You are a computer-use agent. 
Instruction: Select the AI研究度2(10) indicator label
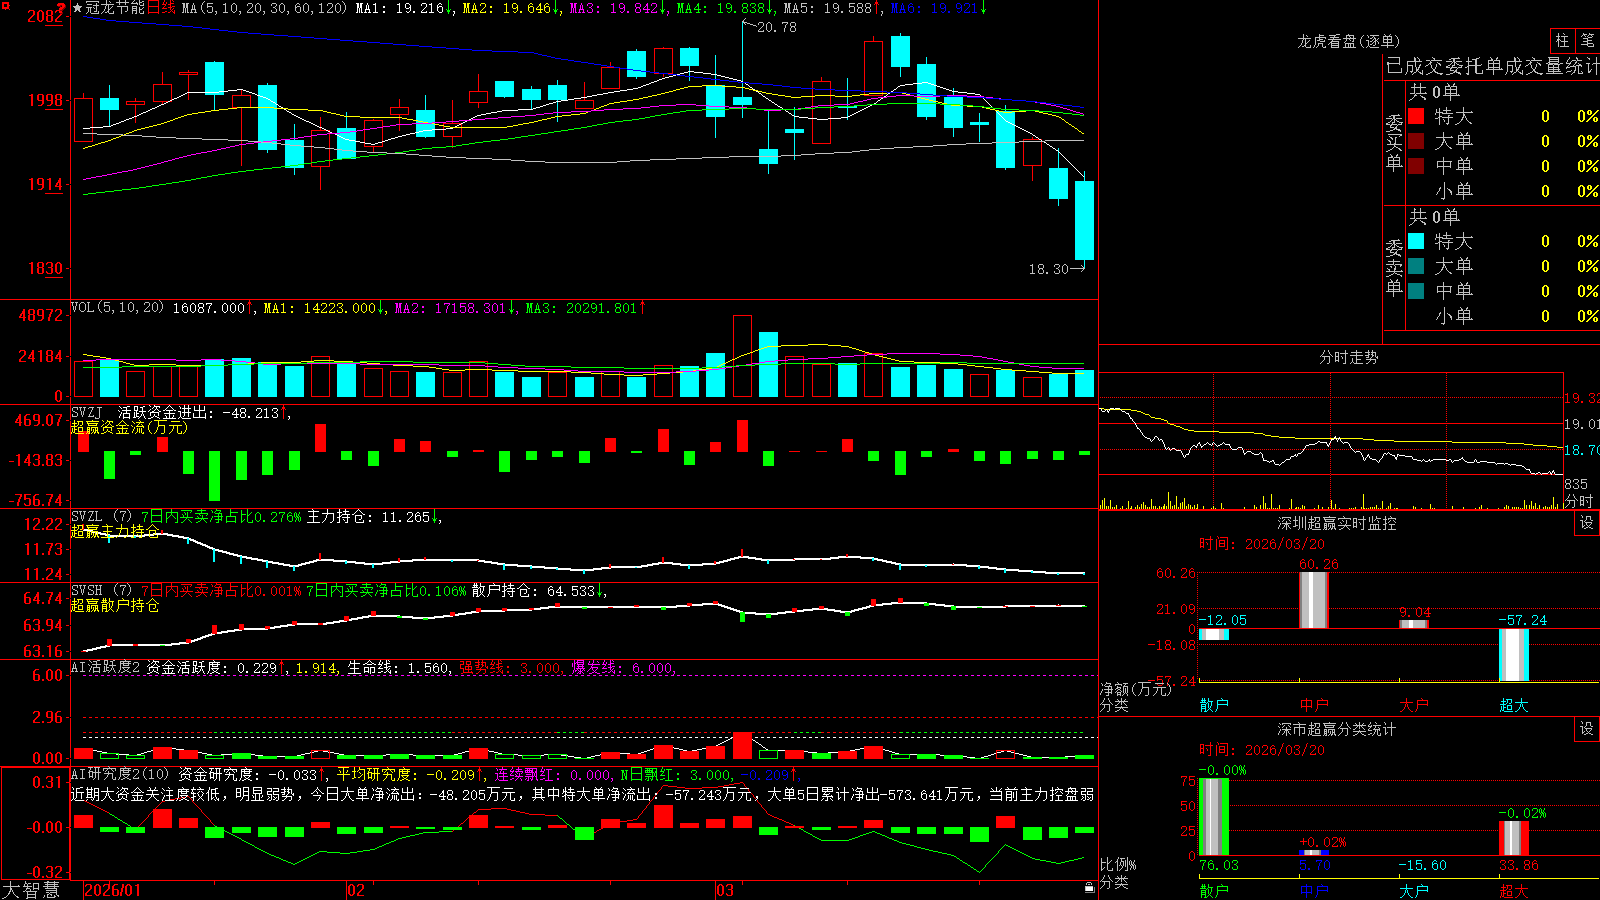(121, 774)
